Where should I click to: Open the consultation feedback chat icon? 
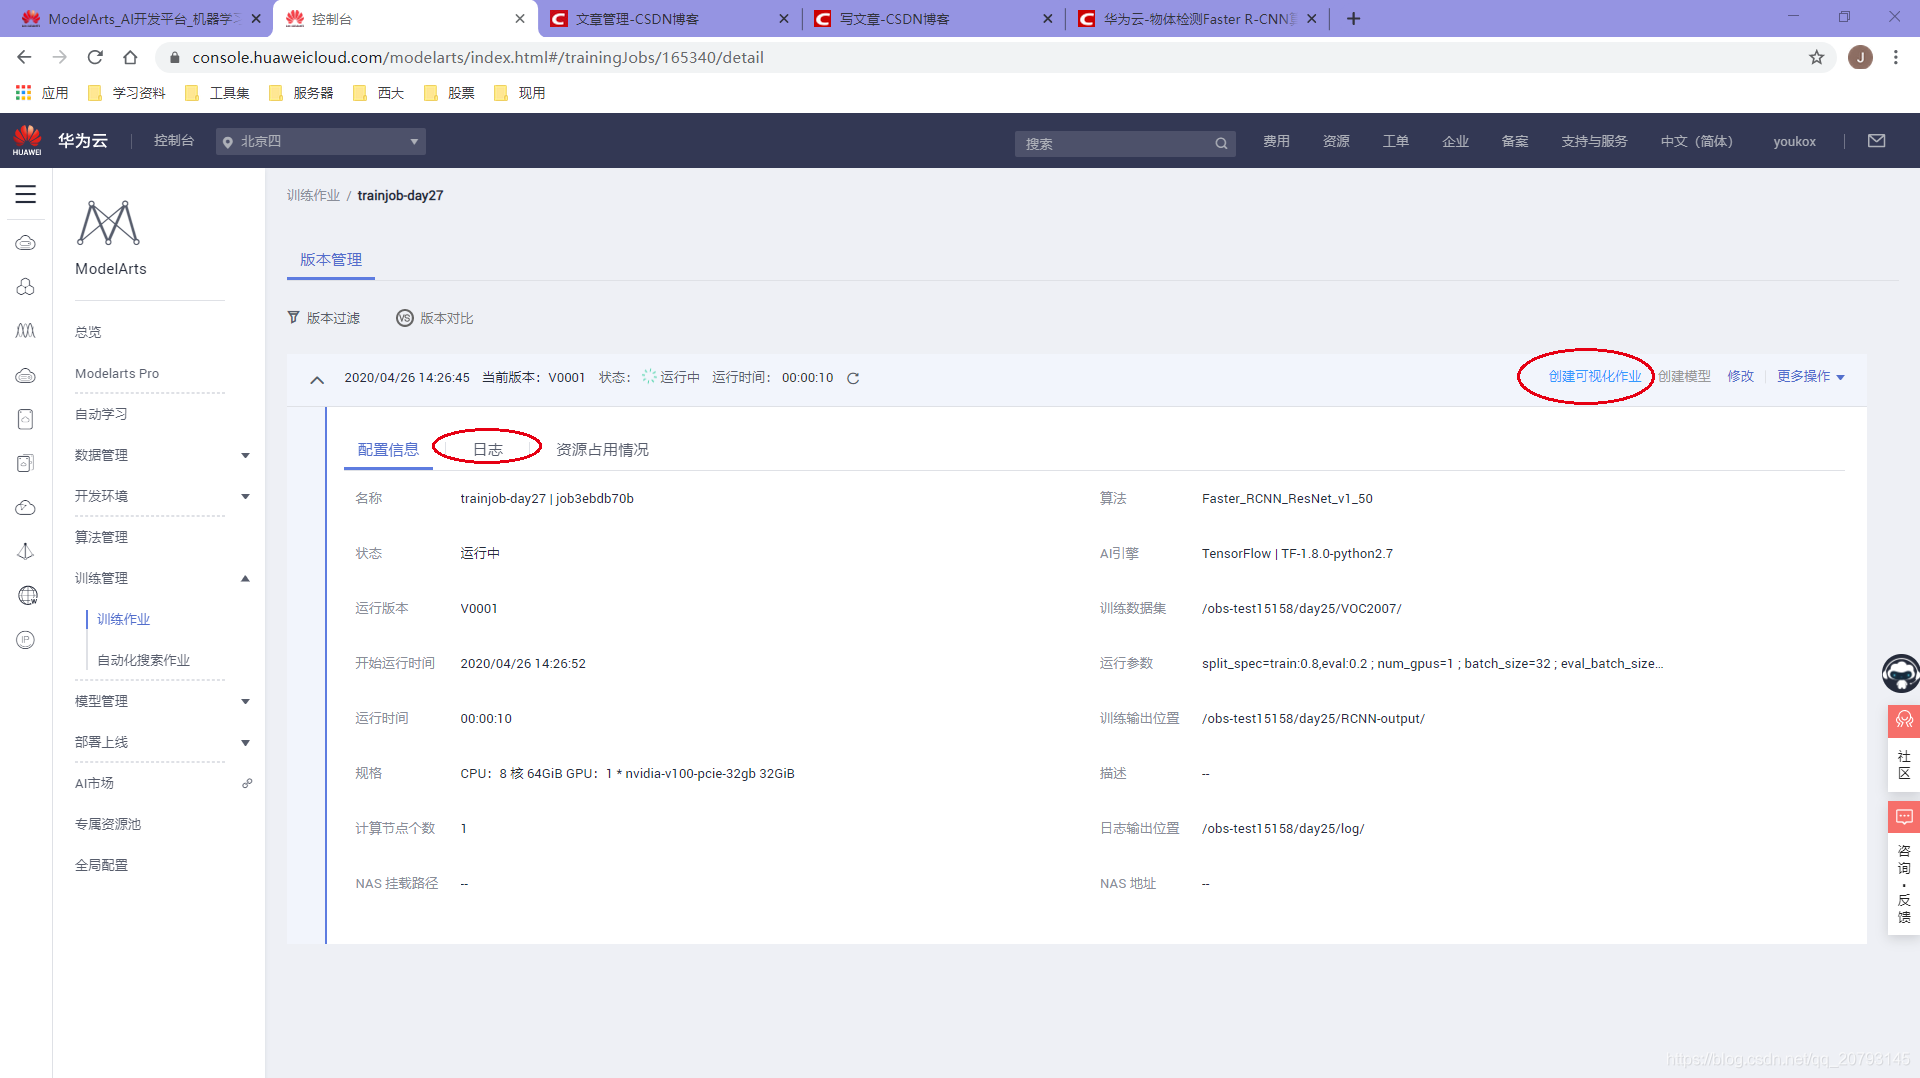(1904, 817)
